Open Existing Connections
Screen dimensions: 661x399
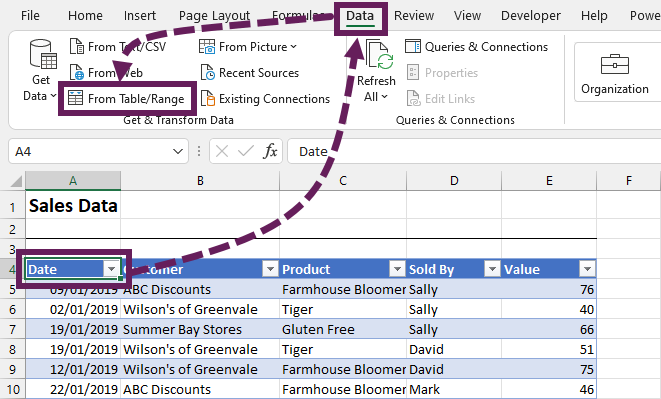[265, 99]
